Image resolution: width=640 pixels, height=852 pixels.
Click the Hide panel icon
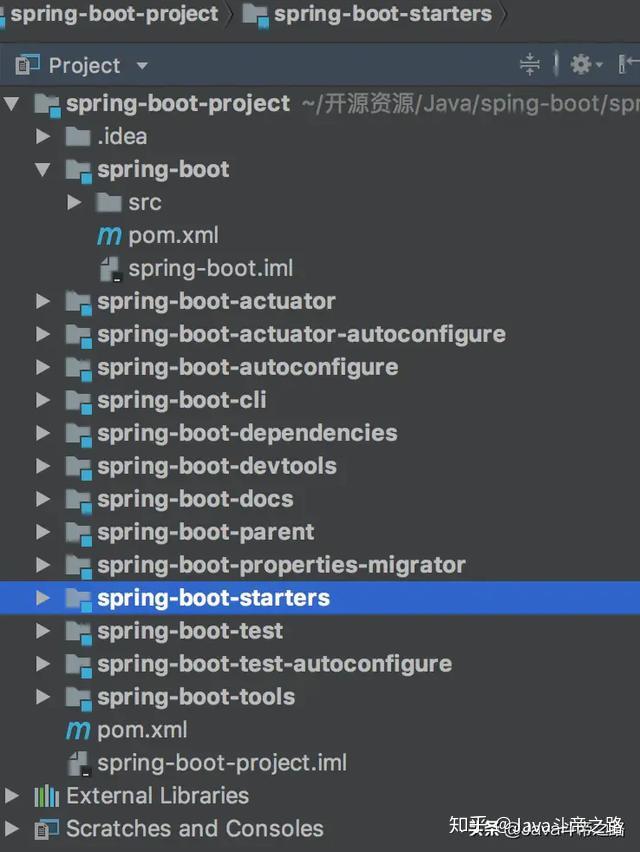pos(629,65)
